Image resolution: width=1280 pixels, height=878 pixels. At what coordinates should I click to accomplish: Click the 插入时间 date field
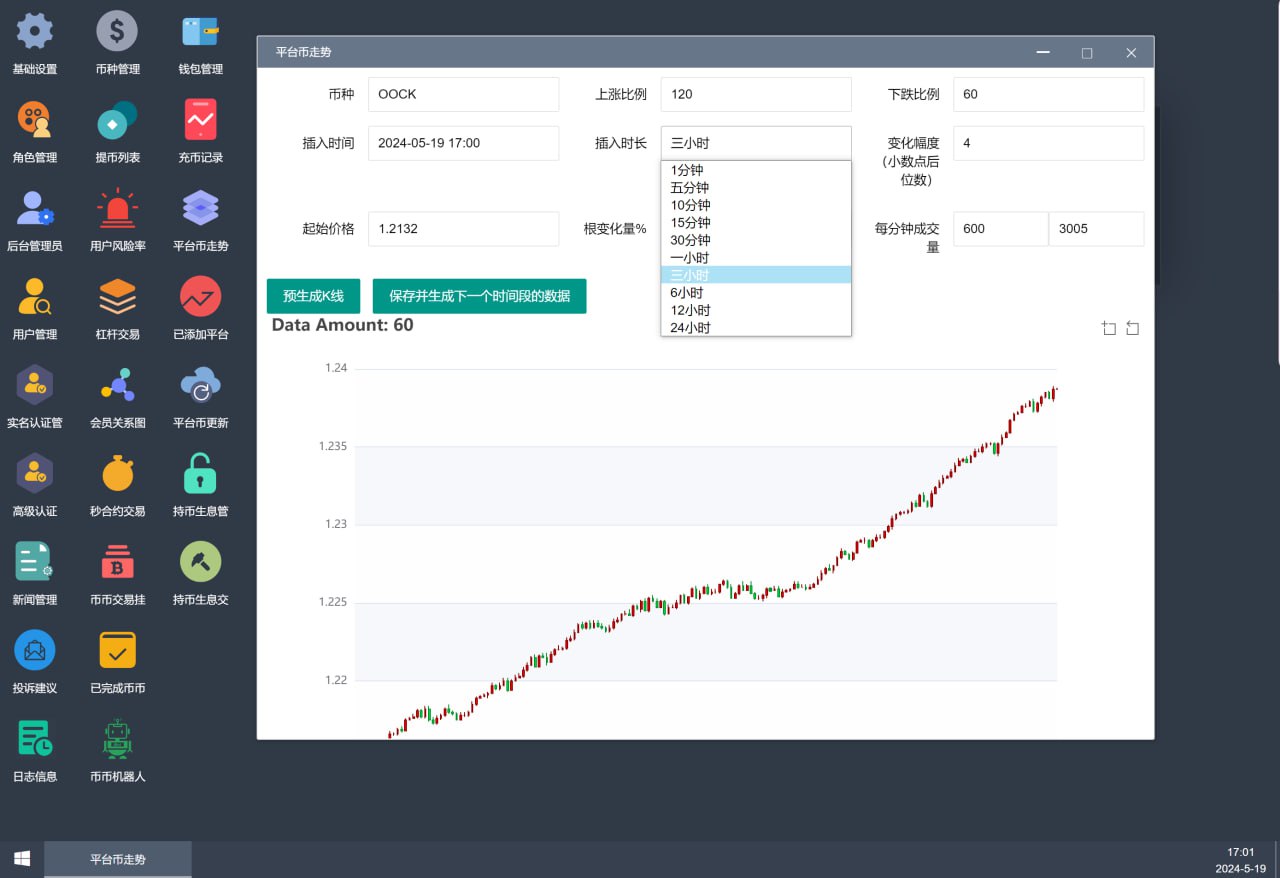[x=463, y=143]
